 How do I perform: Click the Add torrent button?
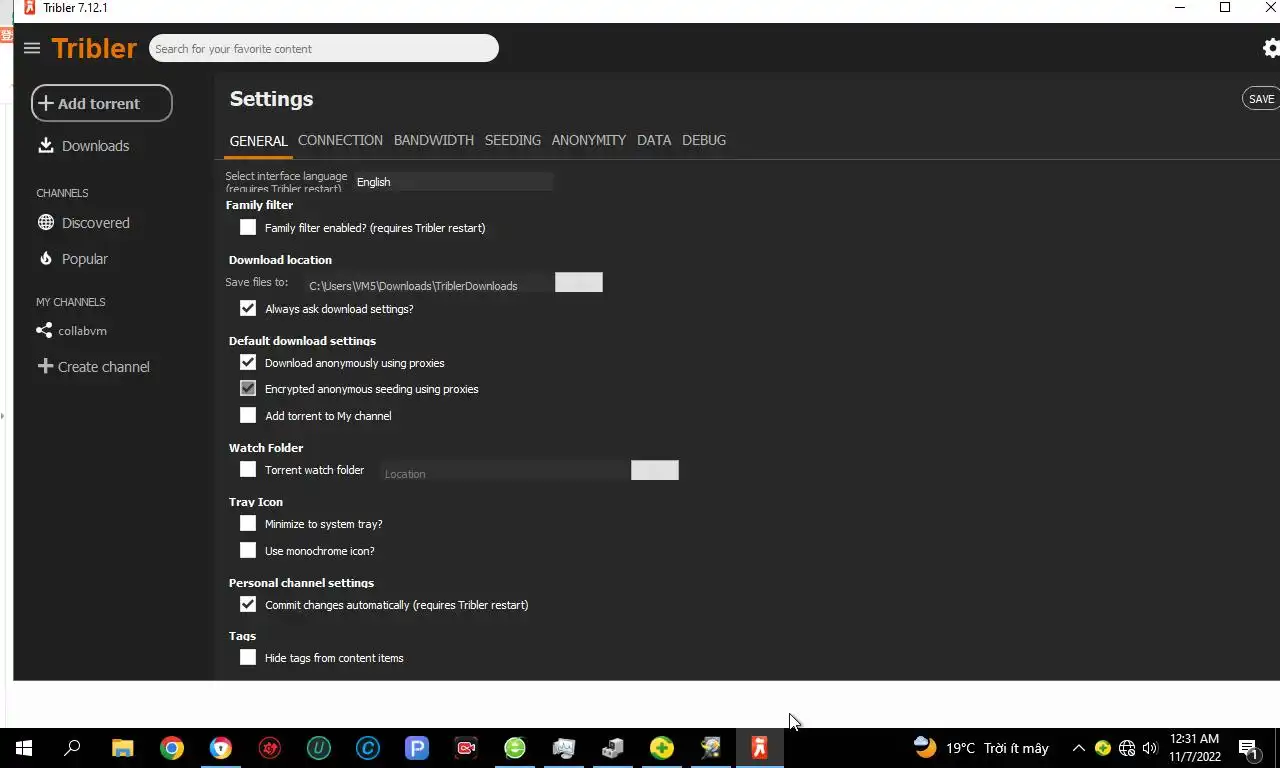pos(102,103)
